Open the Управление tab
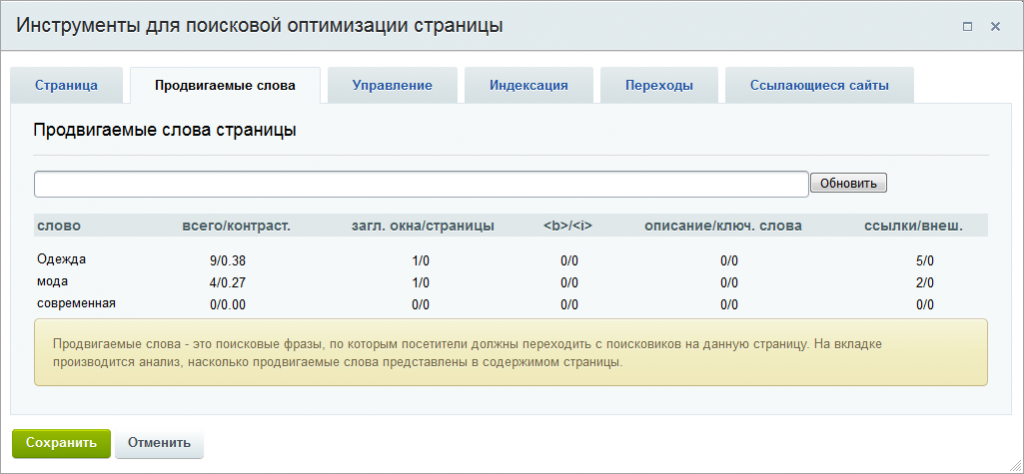Image resolution: width=1024 pixels, height=474 pixels. [392, 85]
